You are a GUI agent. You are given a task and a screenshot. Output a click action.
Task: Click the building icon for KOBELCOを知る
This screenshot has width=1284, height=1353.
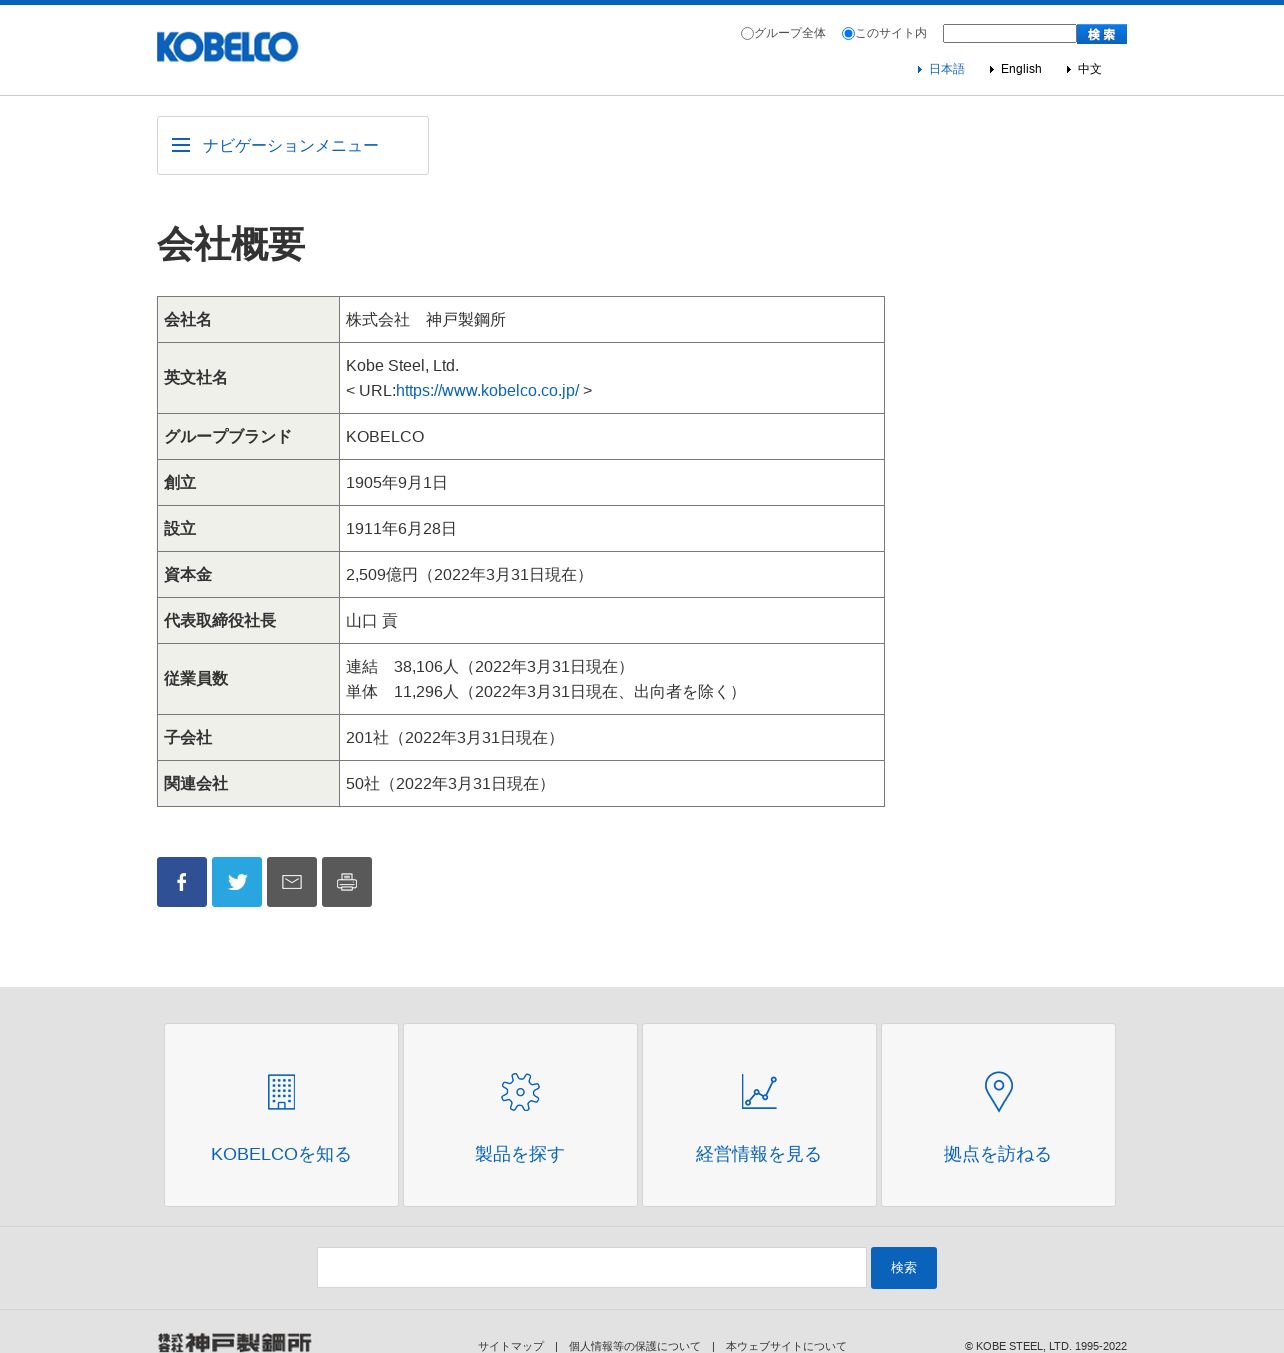click(x=281, y=1092)
